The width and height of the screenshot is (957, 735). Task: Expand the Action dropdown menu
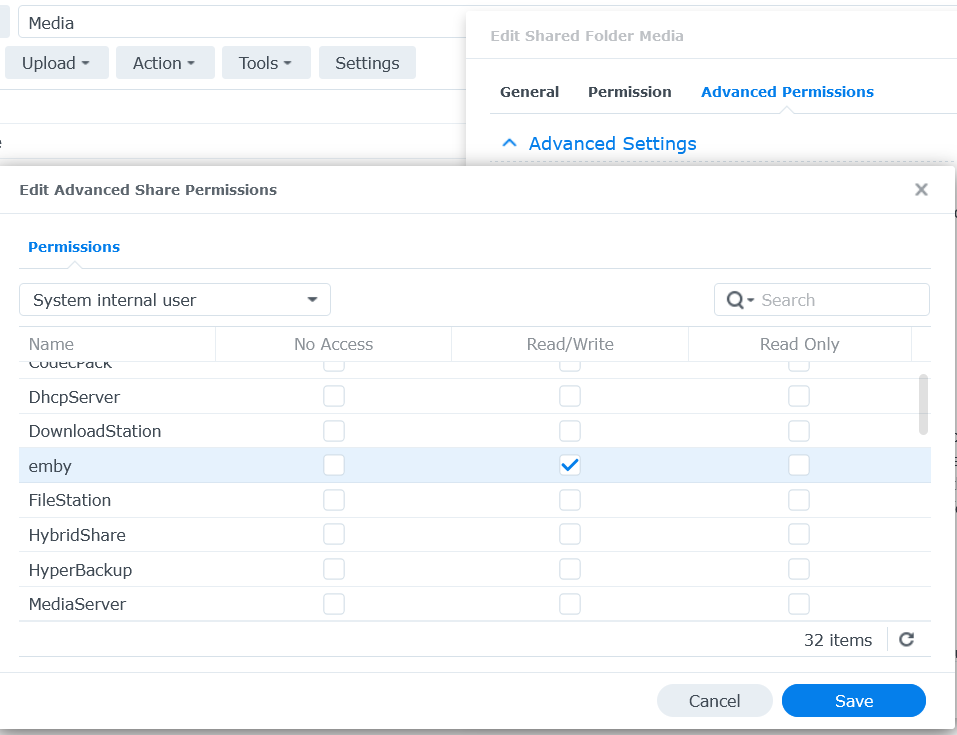165,63
